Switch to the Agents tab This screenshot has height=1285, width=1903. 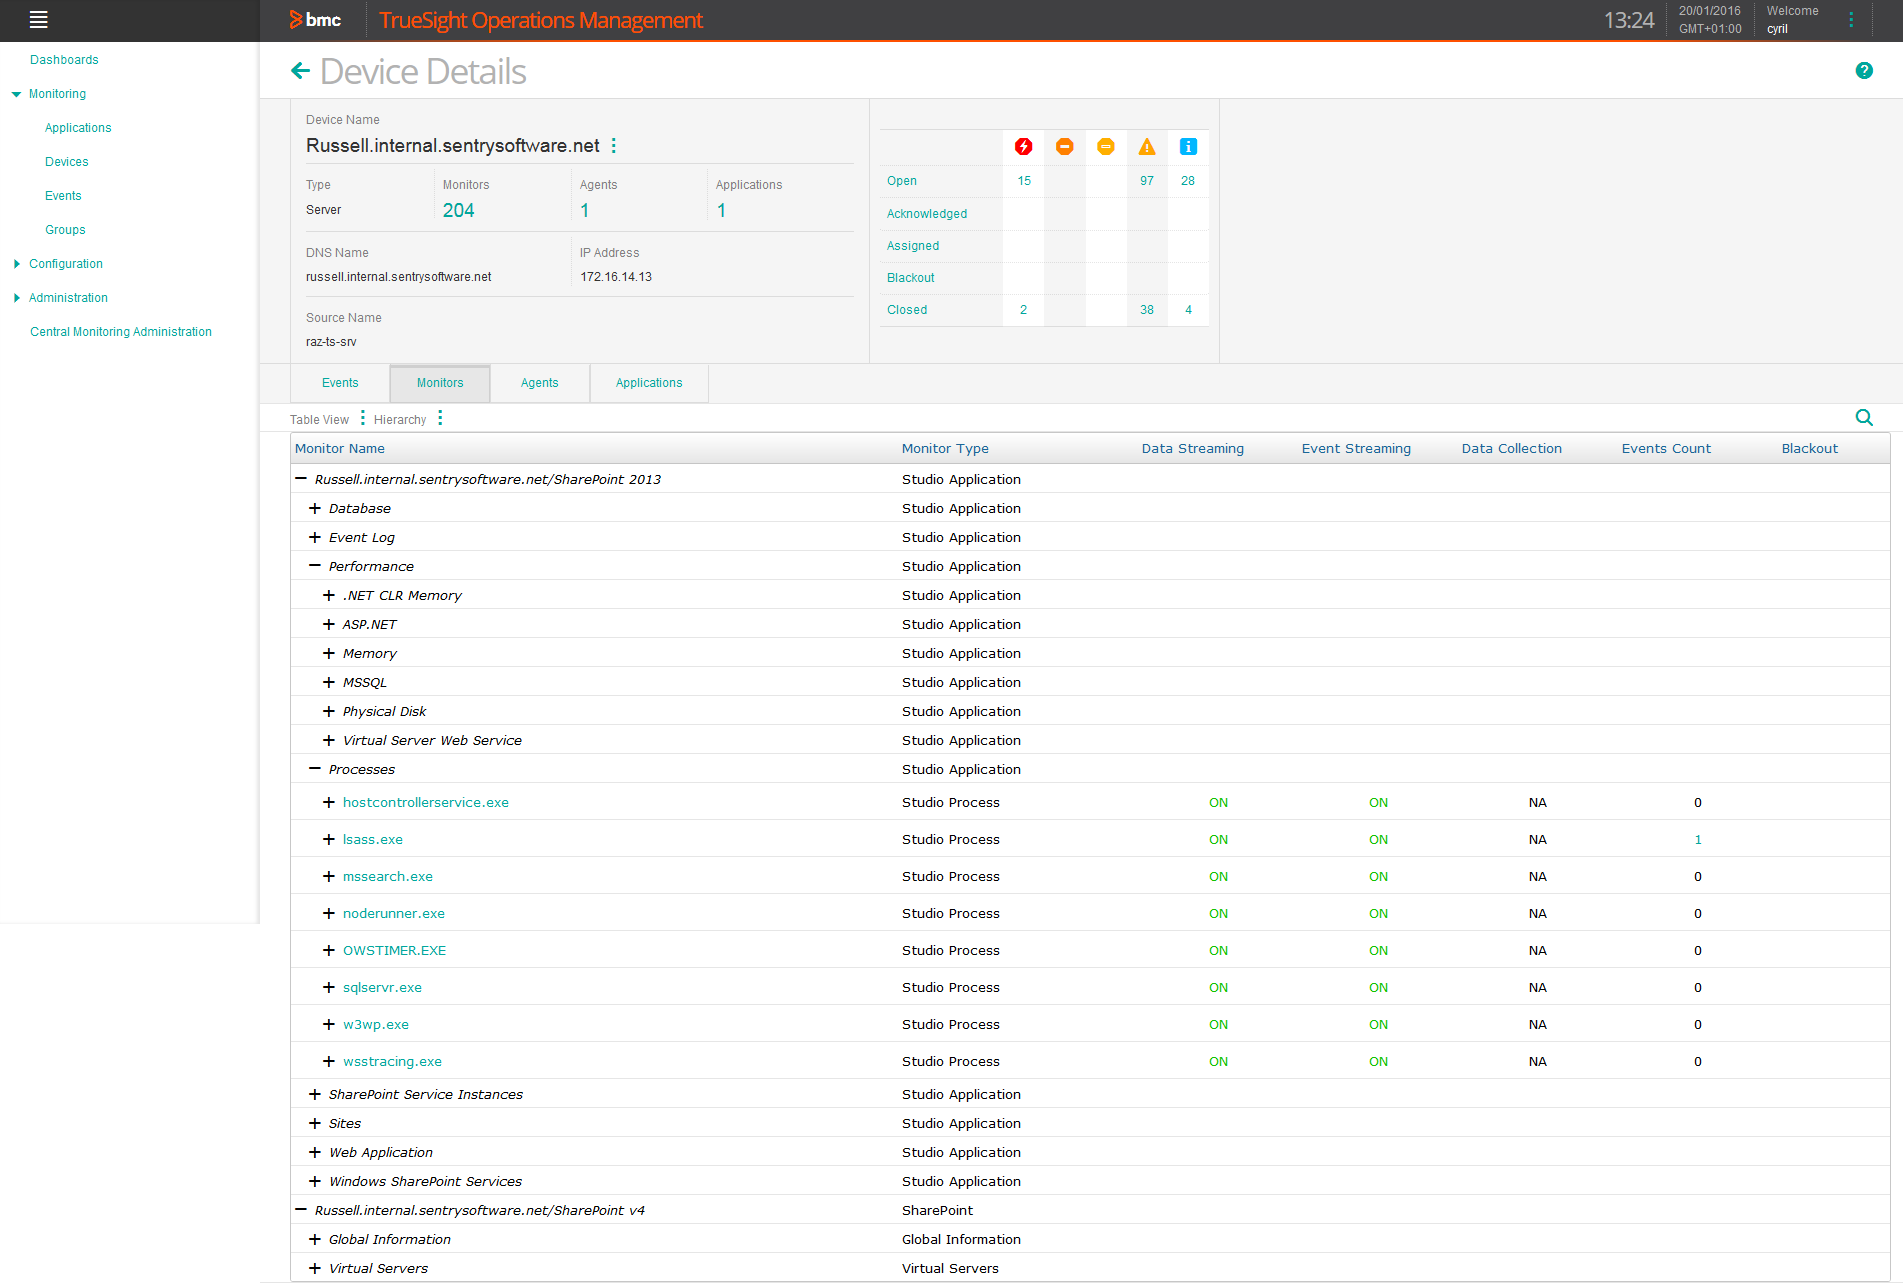540,383
